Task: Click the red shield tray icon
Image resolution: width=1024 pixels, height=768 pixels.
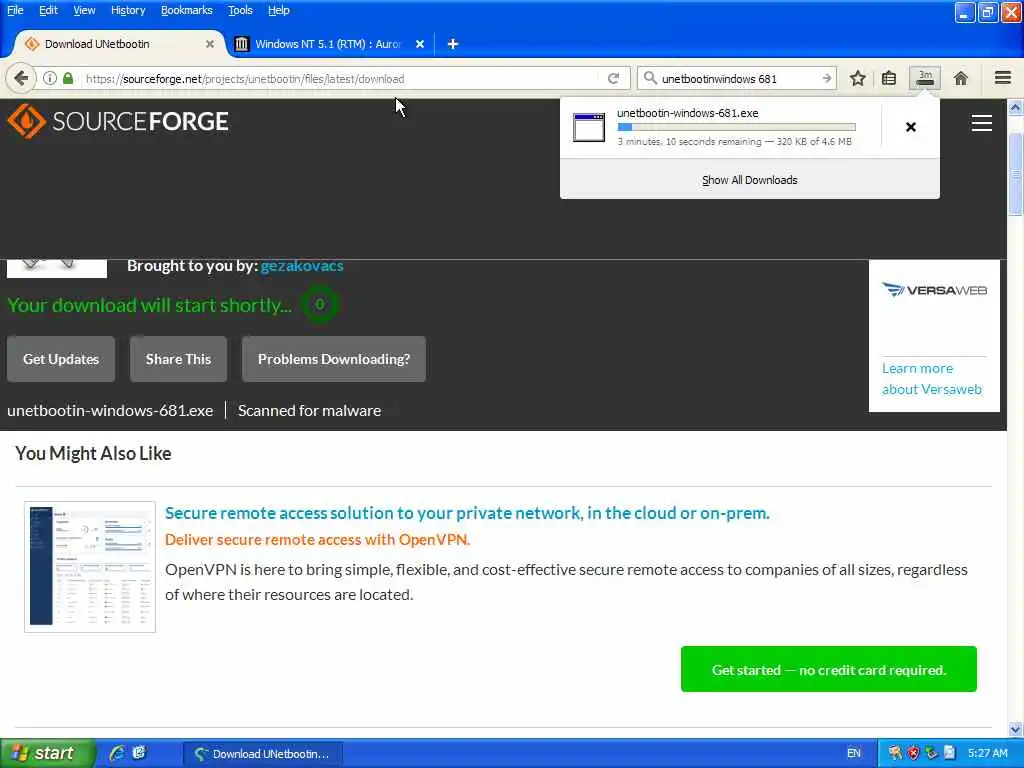Action: coord(913,753)
